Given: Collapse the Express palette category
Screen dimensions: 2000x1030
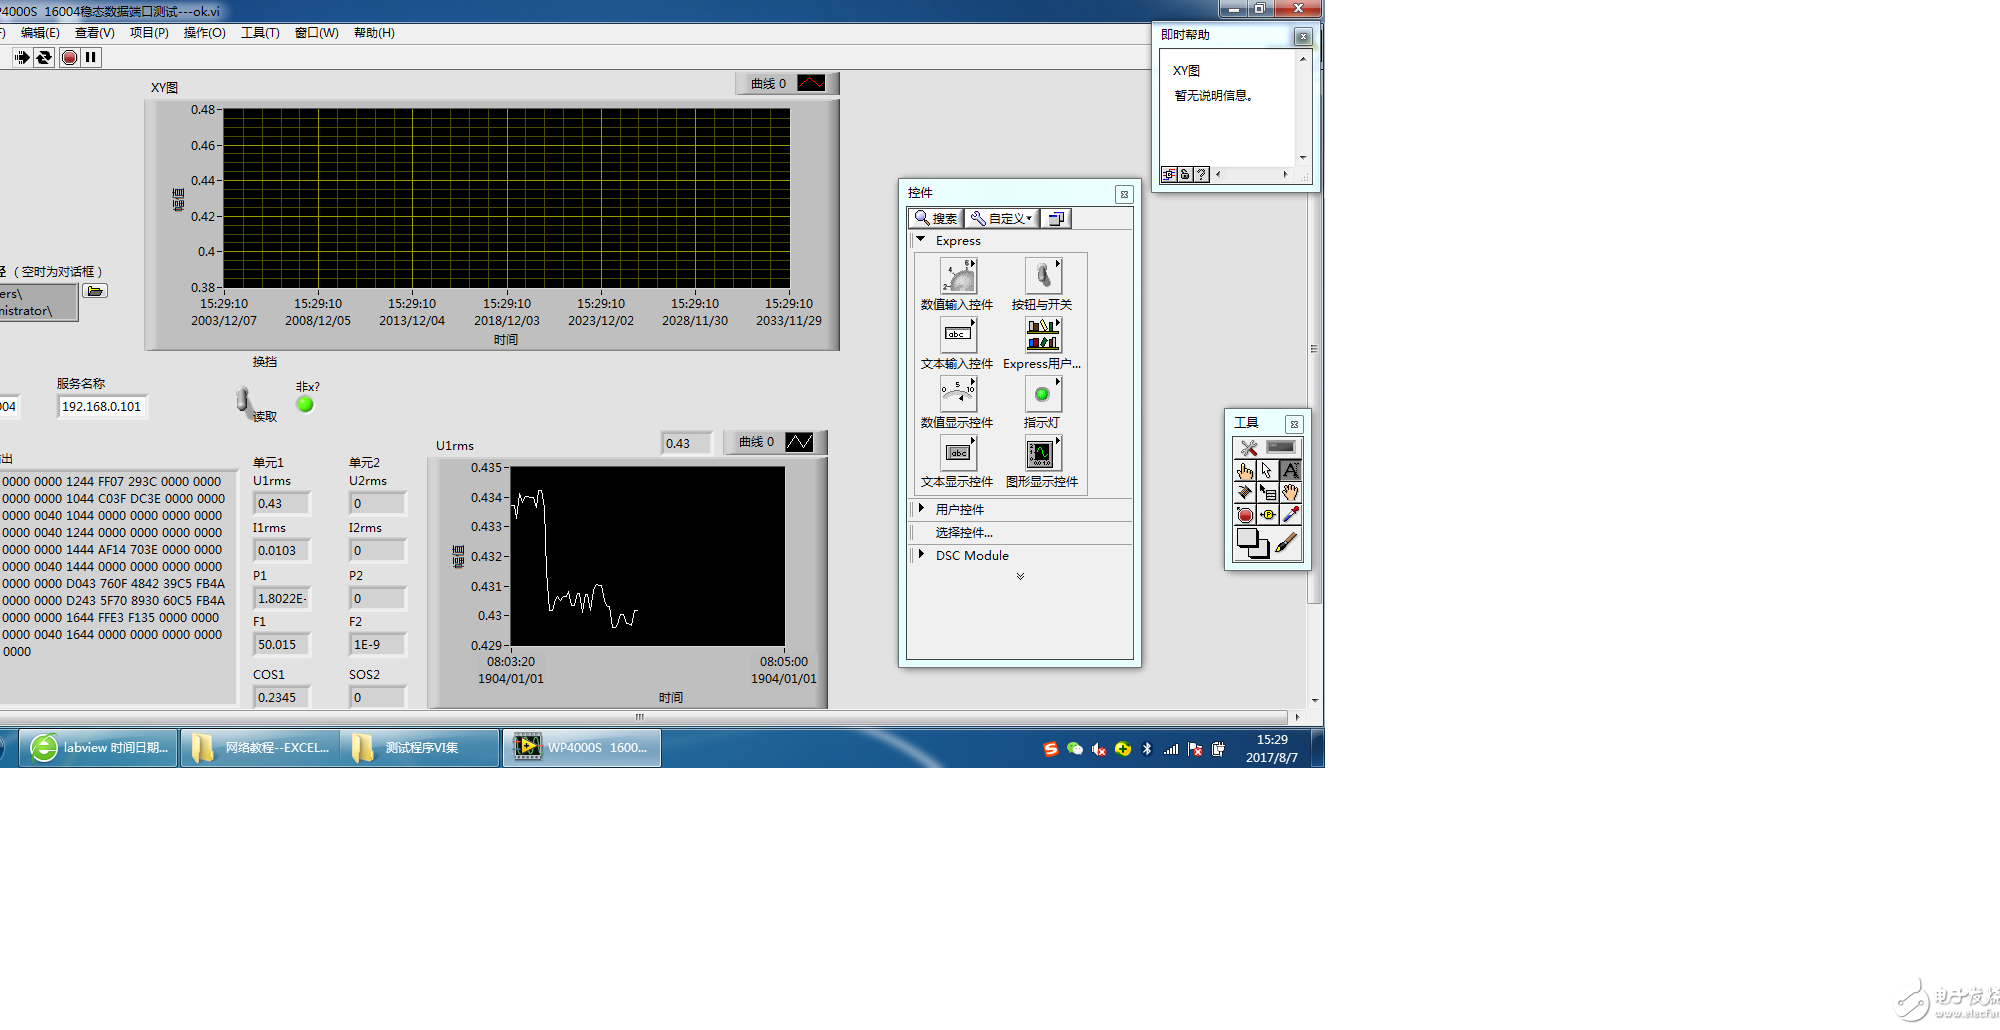Looking at the screenshot, I should tap(920, 240).
